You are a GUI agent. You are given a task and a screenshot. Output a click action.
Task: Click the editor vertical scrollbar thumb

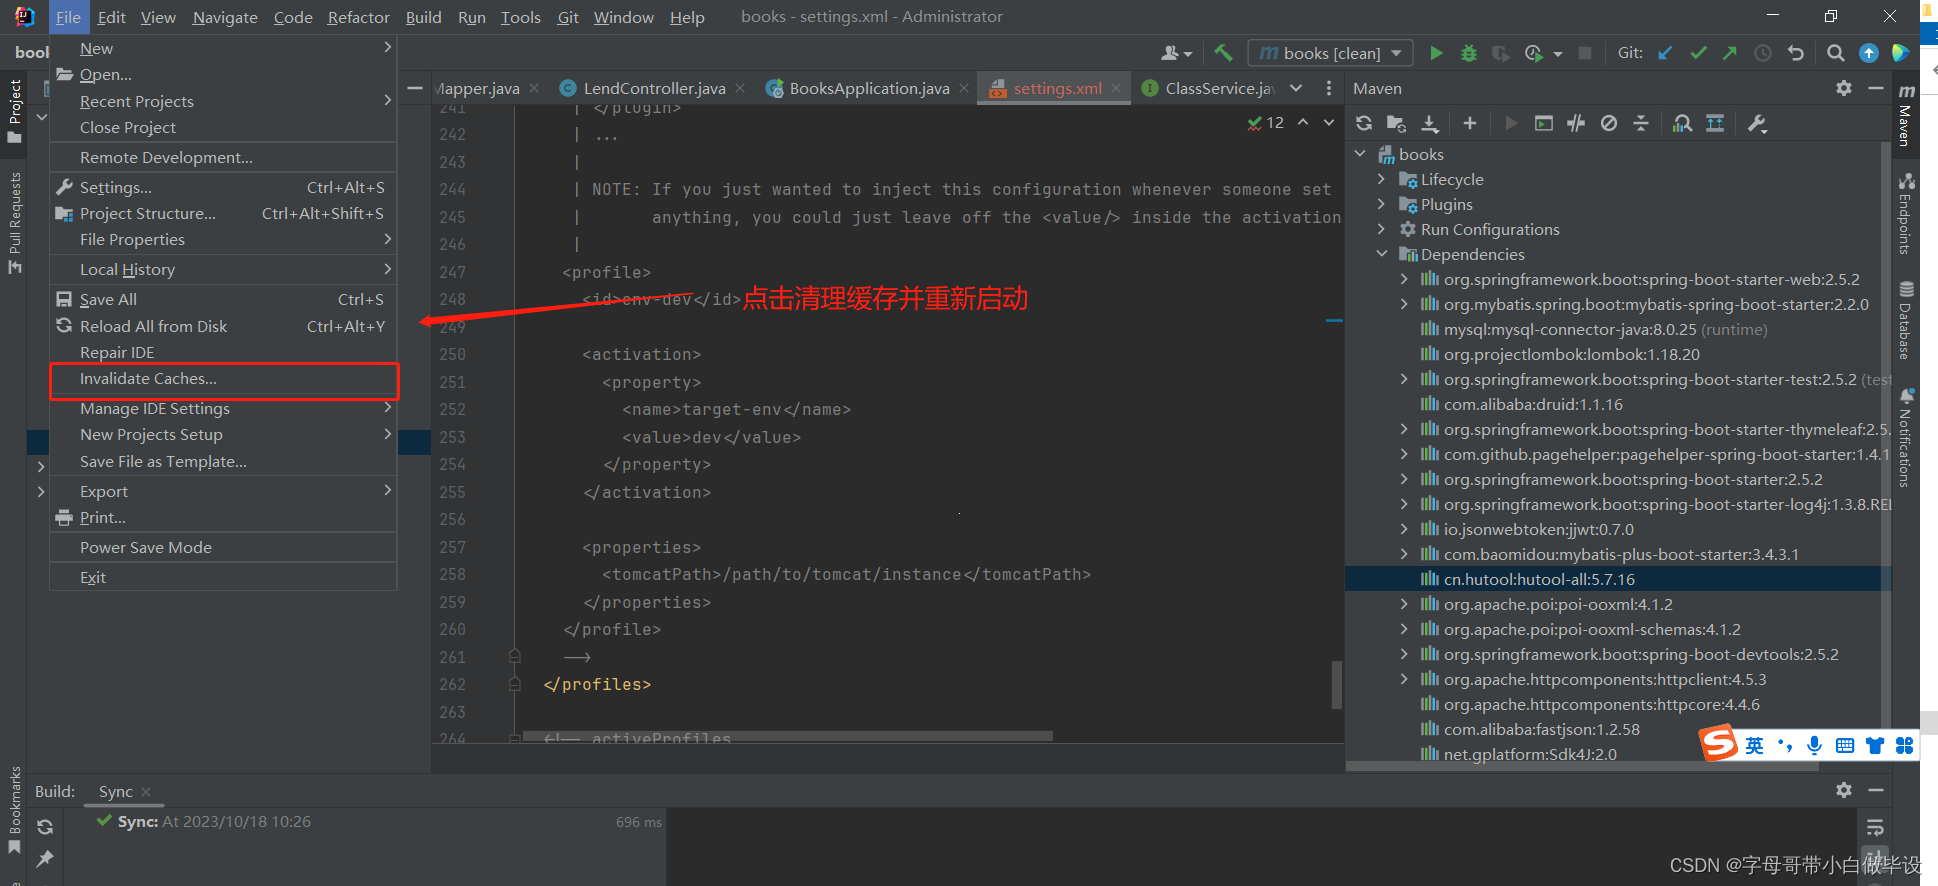(x=1336, y=684)
